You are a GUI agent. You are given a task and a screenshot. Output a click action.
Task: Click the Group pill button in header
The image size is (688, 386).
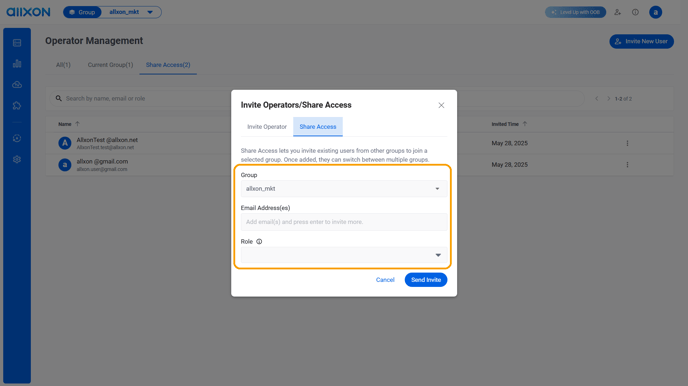coord(82,12)
